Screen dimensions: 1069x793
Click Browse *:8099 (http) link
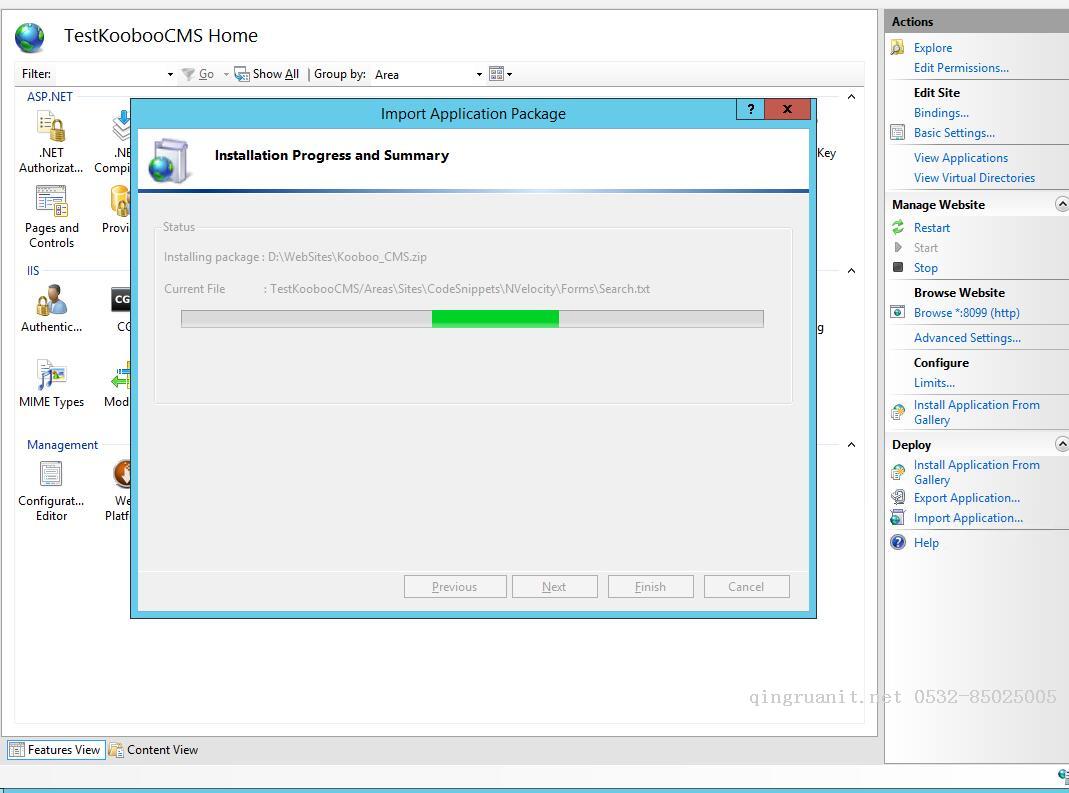click(967, 312)
